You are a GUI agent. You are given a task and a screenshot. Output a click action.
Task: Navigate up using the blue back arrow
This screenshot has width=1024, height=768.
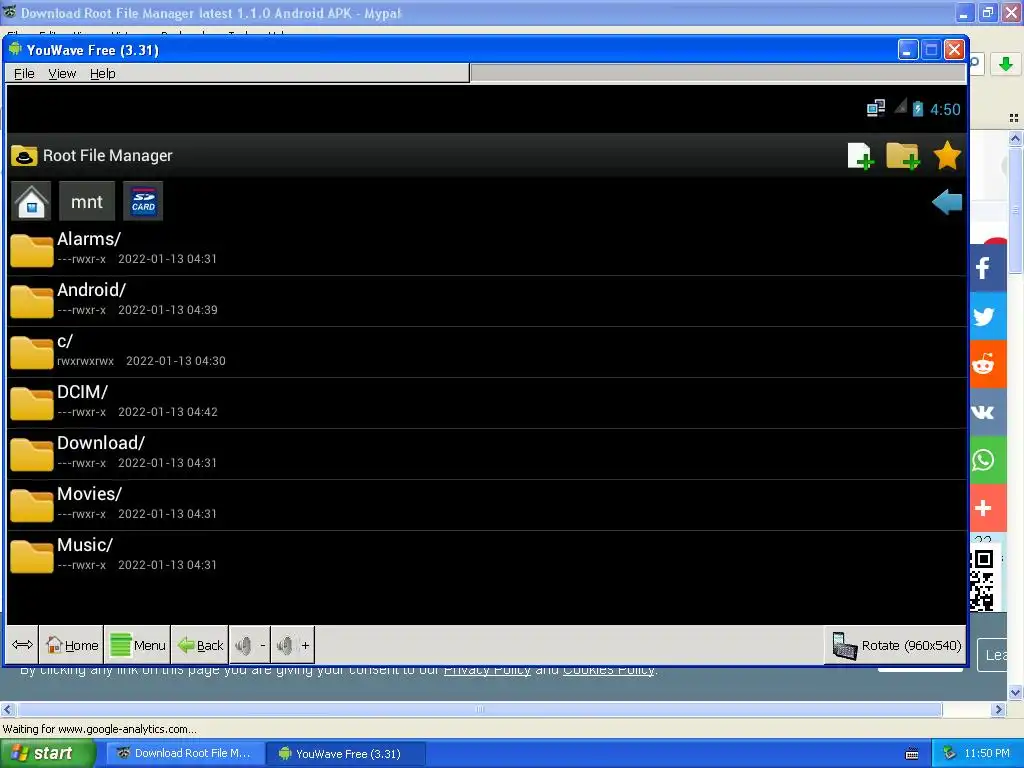point(947,202)
